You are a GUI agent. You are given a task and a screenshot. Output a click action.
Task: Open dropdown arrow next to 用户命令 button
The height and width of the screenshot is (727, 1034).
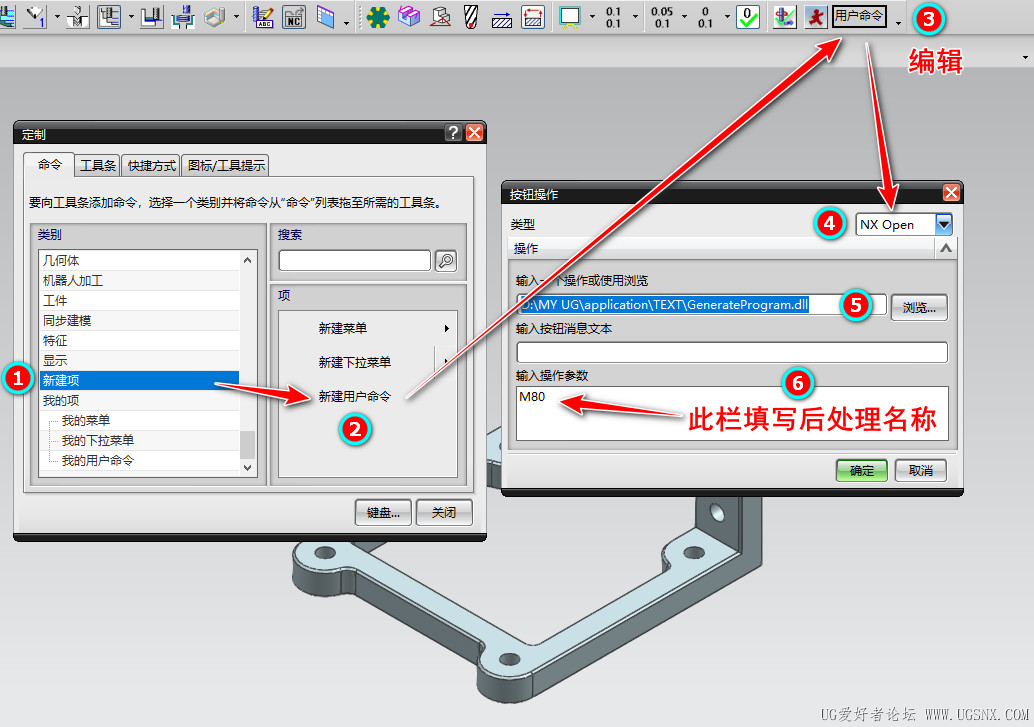[x=898, y=24]
